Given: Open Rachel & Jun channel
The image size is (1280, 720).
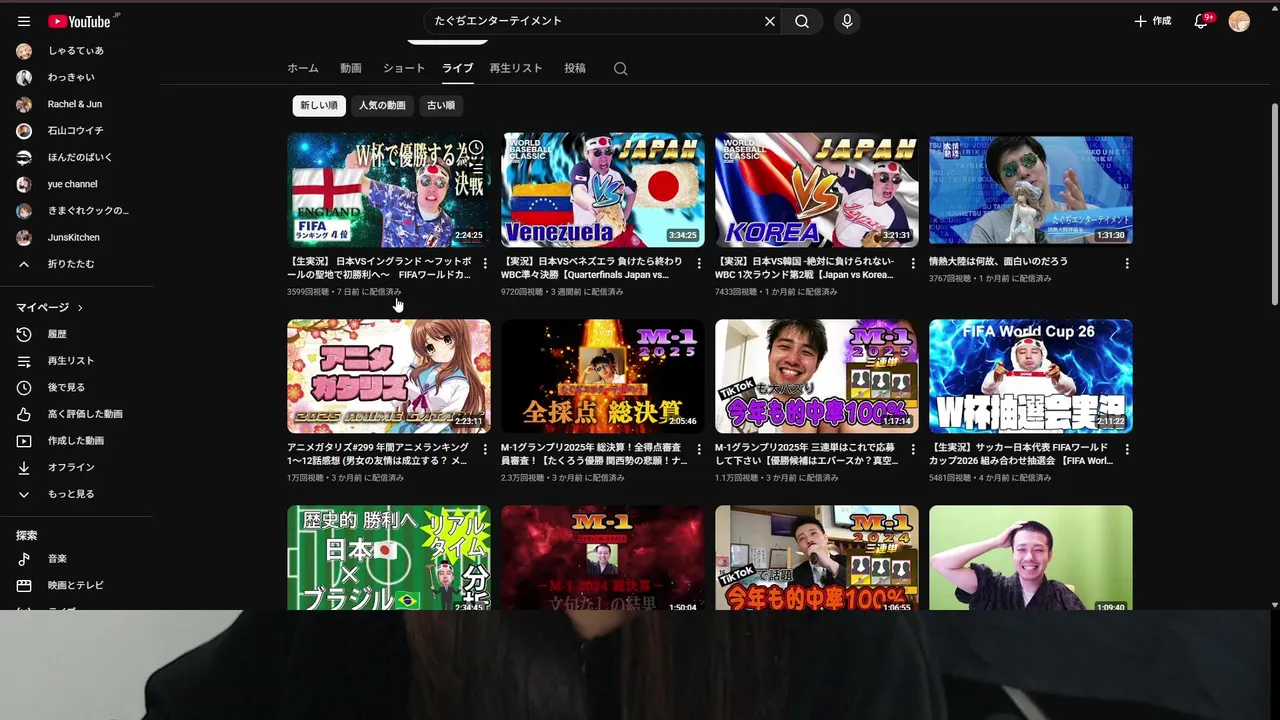Looking at the screenshot, I should coord(76,104).
